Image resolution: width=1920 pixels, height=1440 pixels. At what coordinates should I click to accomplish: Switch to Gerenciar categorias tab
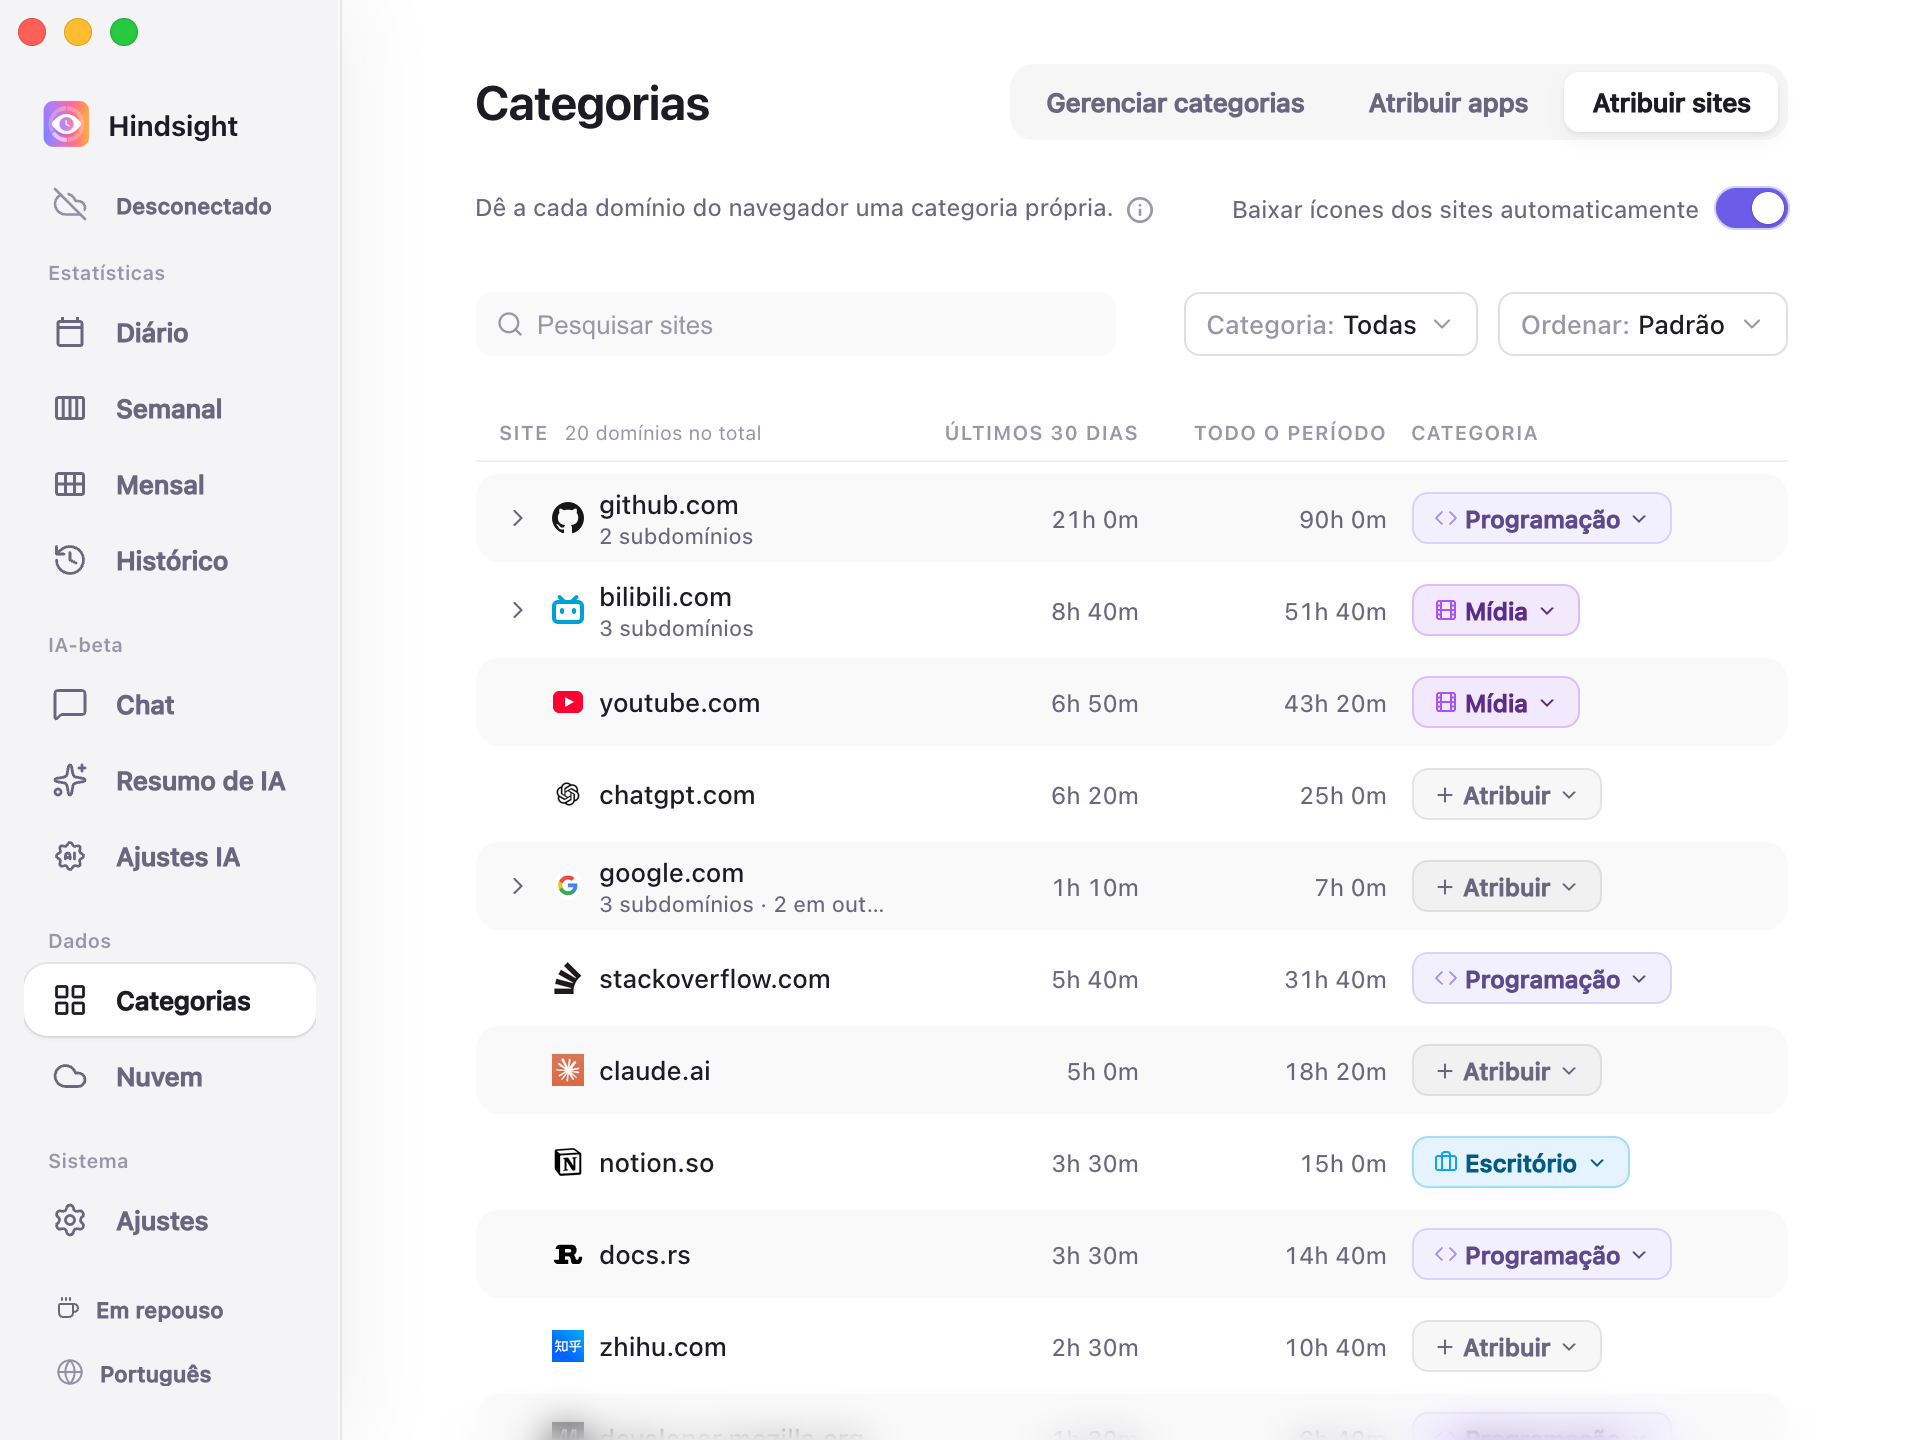point(1175,103)
